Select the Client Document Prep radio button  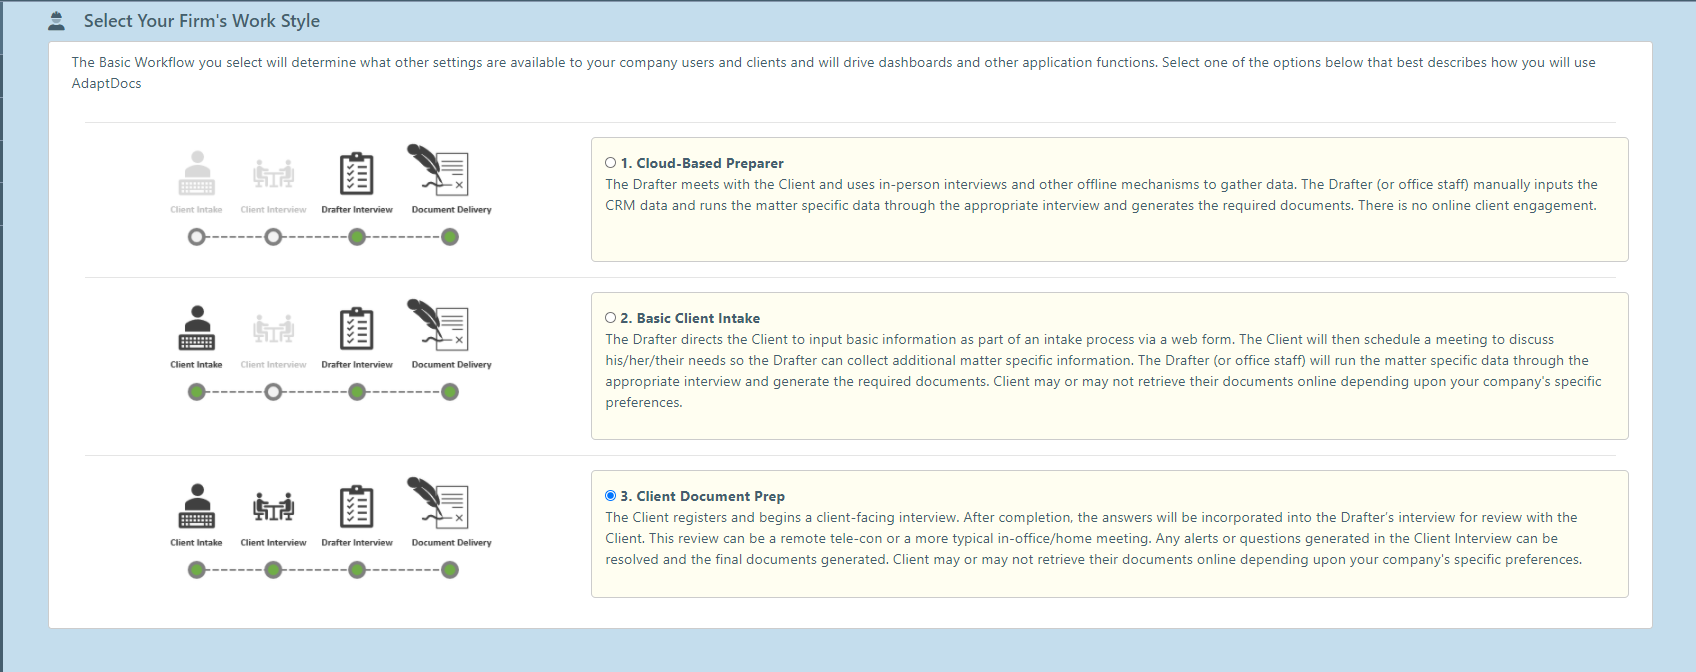click(x=610, y=496)
